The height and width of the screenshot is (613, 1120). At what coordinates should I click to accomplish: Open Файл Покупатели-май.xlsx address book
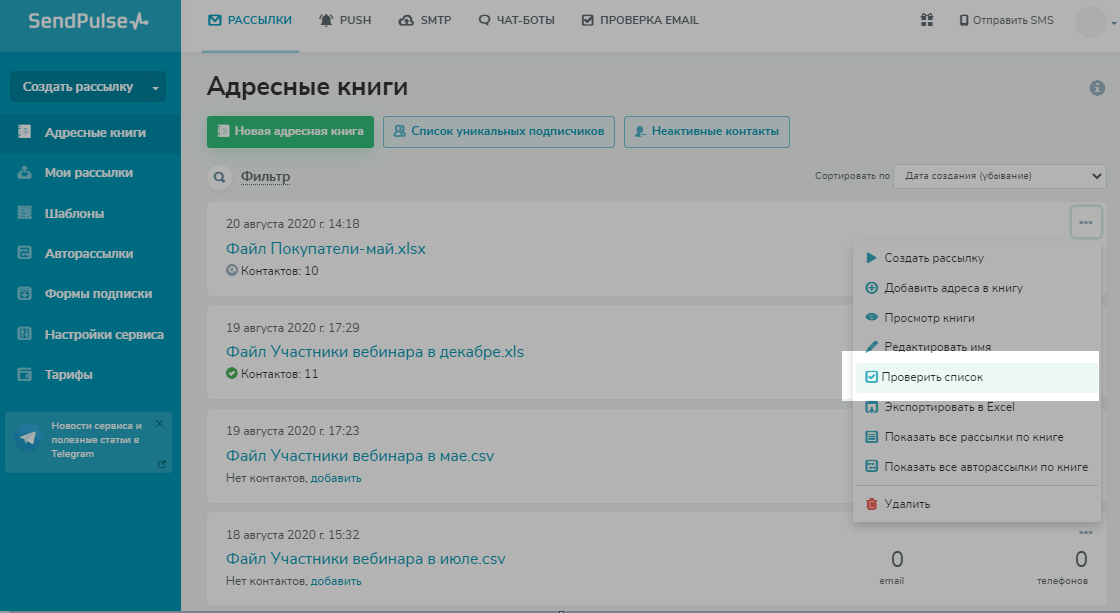326,249
